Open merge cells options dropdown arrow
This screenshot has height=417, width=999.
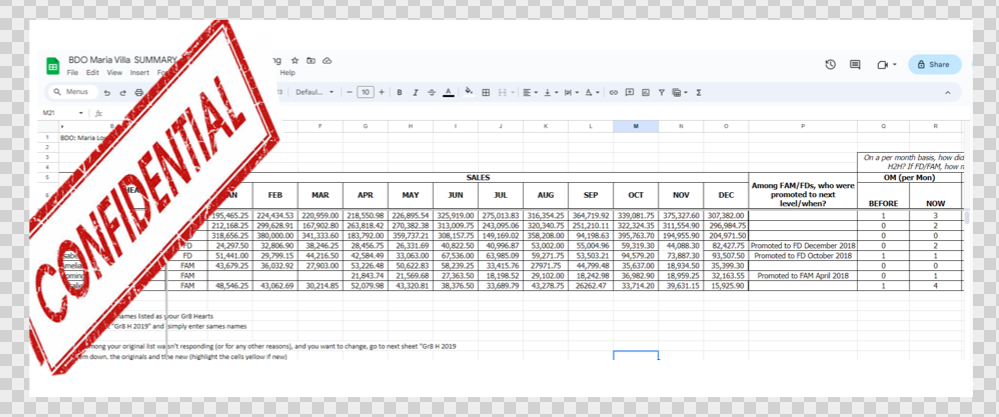pos(512,92)
